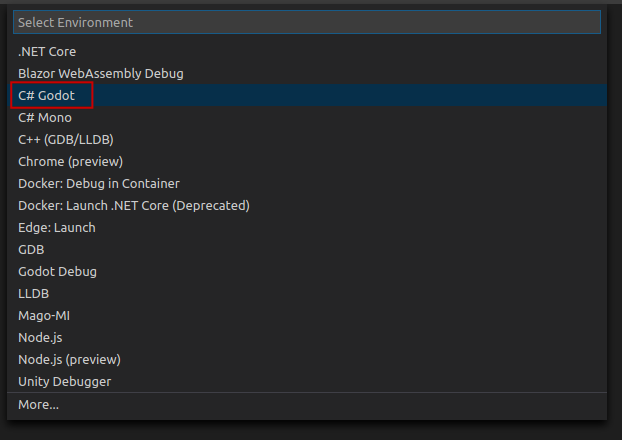Click dark margin left of the picker
Screen dimensions: 622x440
point(3,220)
